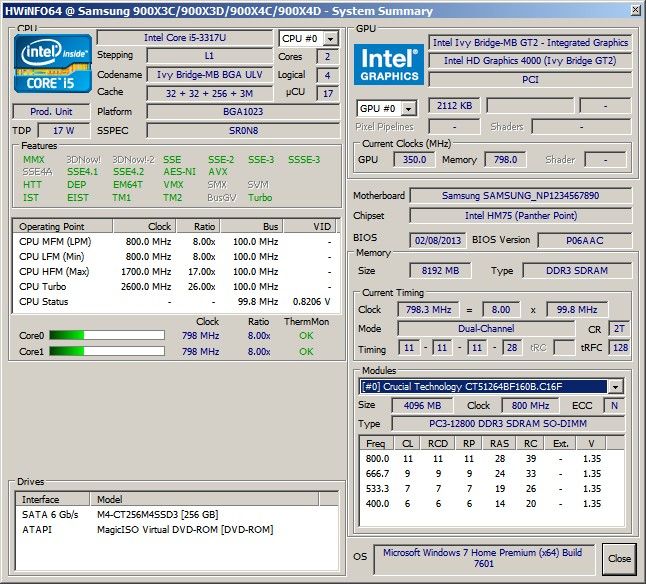Select the CPU MFM (LPM) row
Viewport: 646px width, 584px height.
pyautogui.click(x=176, y=242)
